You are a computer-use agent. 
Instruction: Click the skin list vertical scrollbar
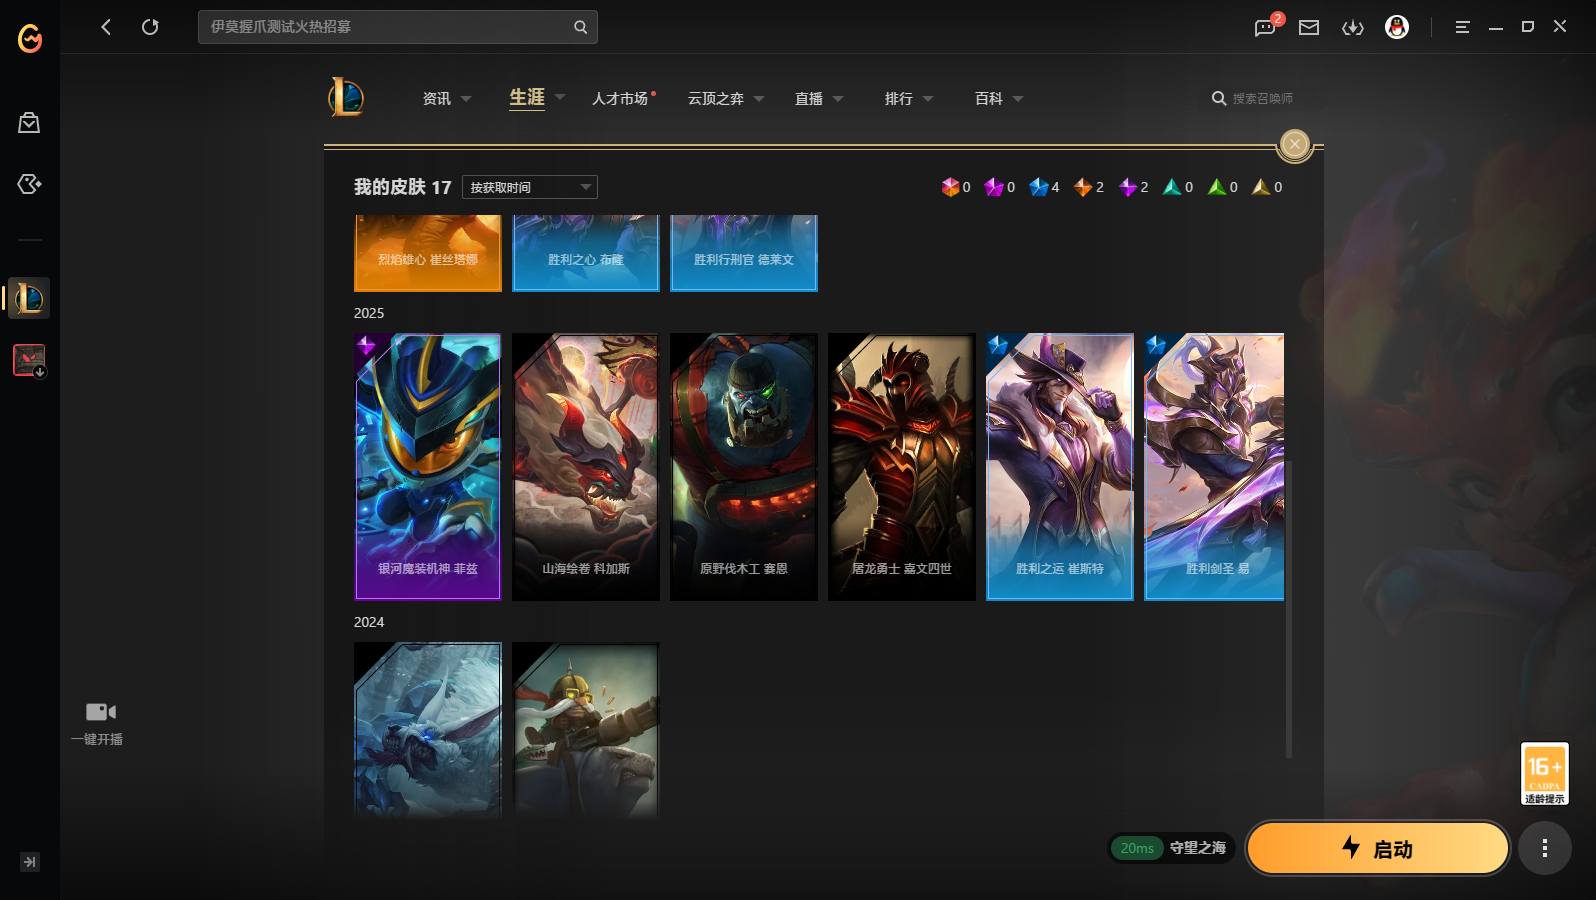[1289, 609]
